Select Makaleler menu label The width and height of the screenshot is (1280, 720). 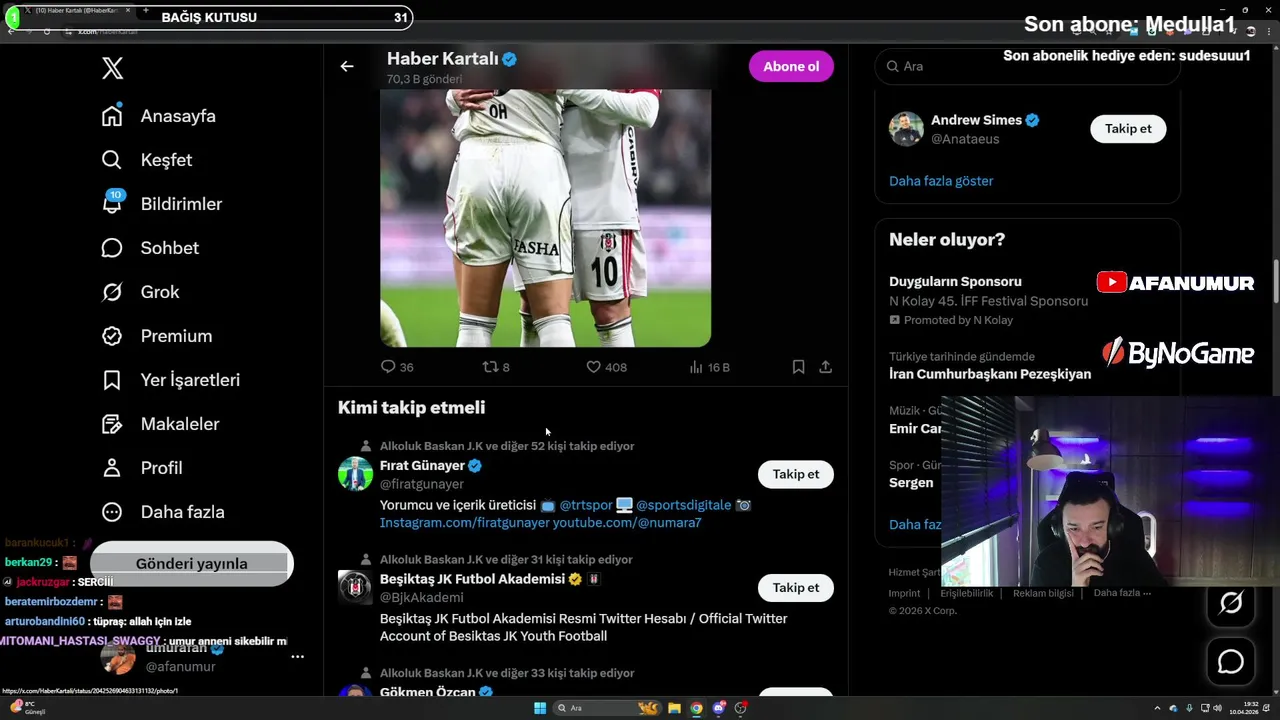pos(180,424)
